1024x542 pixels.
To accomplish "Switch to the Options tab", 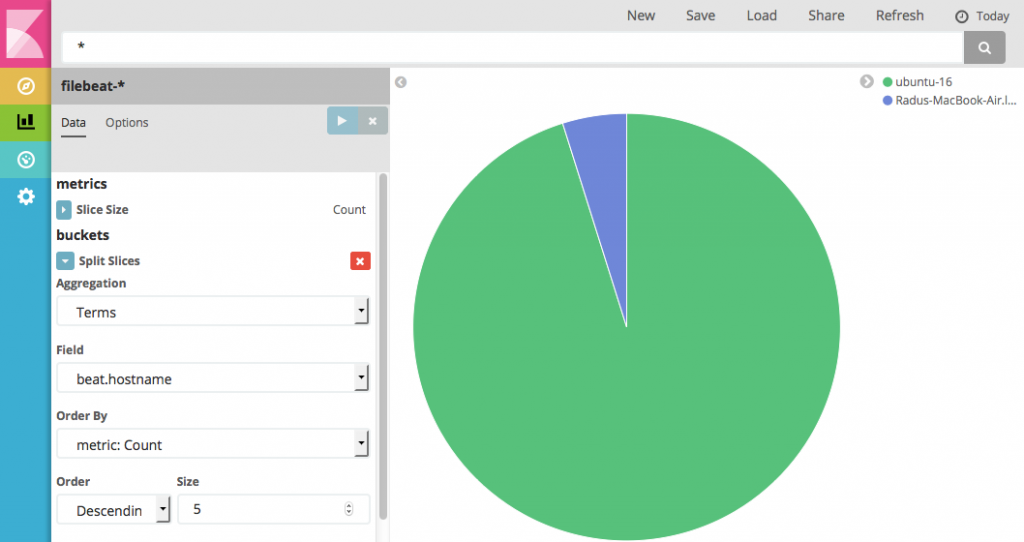I will 127,123.
